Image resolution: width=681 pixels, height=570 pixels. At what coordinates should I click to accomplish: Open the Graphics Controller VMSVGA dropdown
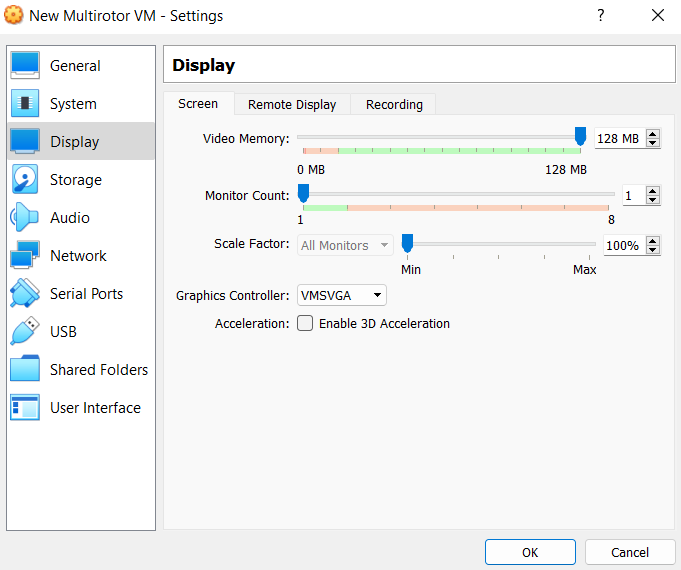coord(342,295)
